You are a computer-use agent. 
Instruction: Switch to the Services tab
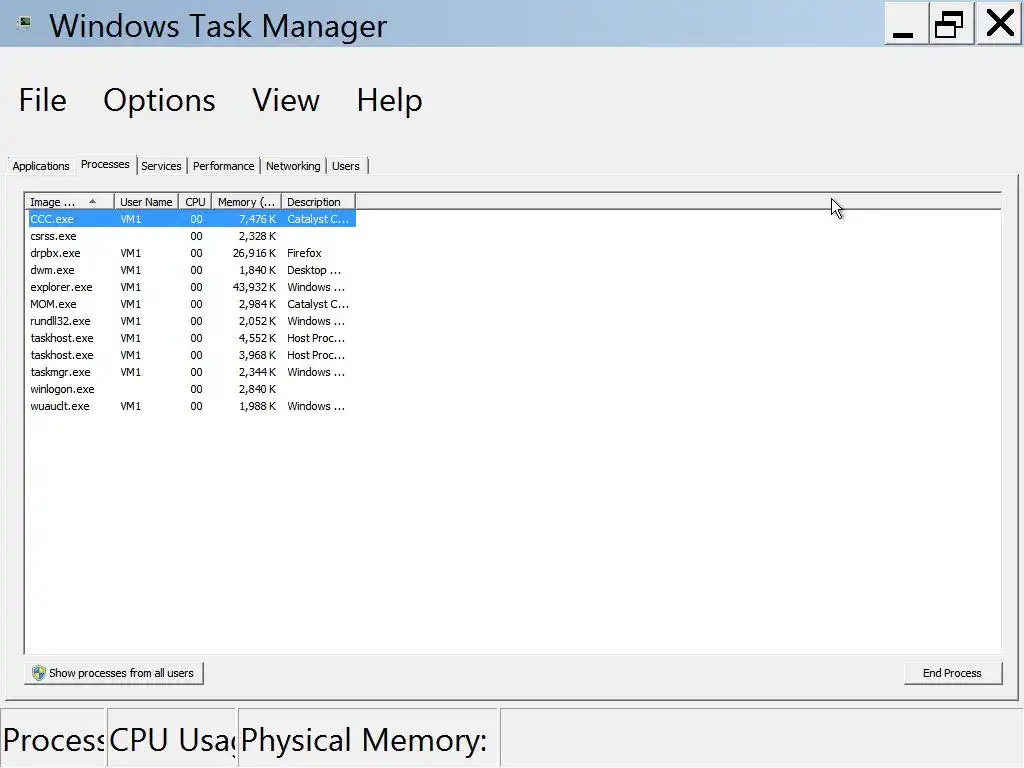(161, 166)
